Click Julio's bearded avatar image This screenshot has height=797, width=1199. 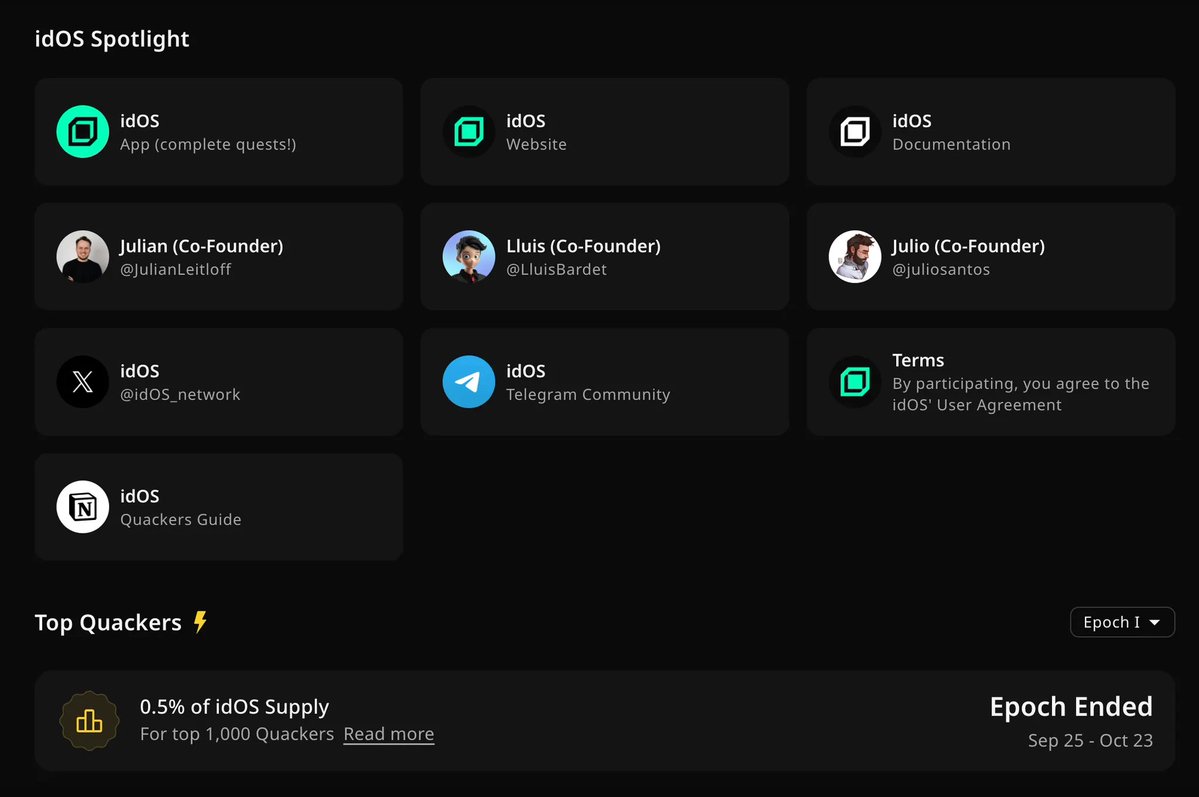[855, 257]
